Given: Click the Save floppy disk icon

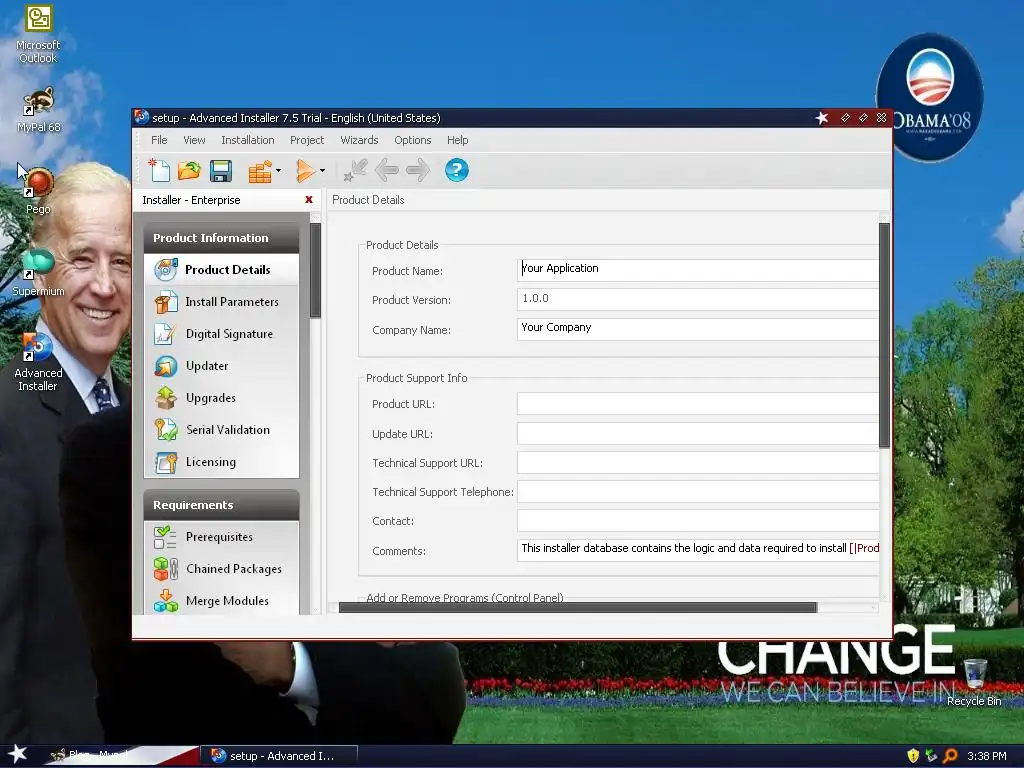Looking at the screenshot, I should [221, 171].
